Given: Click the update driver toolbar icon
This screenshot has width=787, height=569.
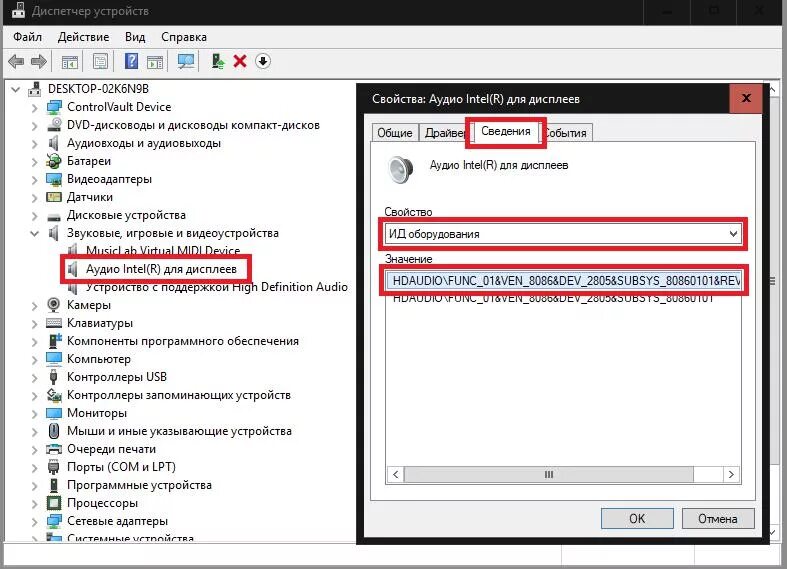Looking at the screenshot, I should click(217, 62).
